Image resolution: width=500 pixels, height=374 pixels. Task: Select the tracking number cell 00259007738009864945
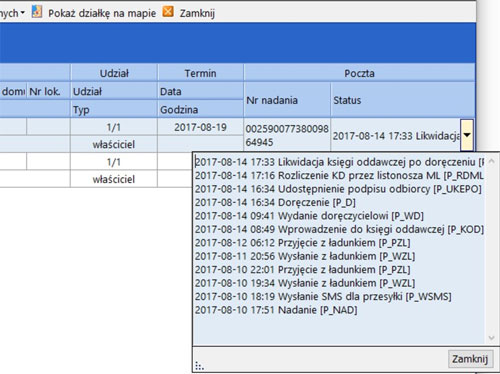pyautogui.click(x=287, y=135)
